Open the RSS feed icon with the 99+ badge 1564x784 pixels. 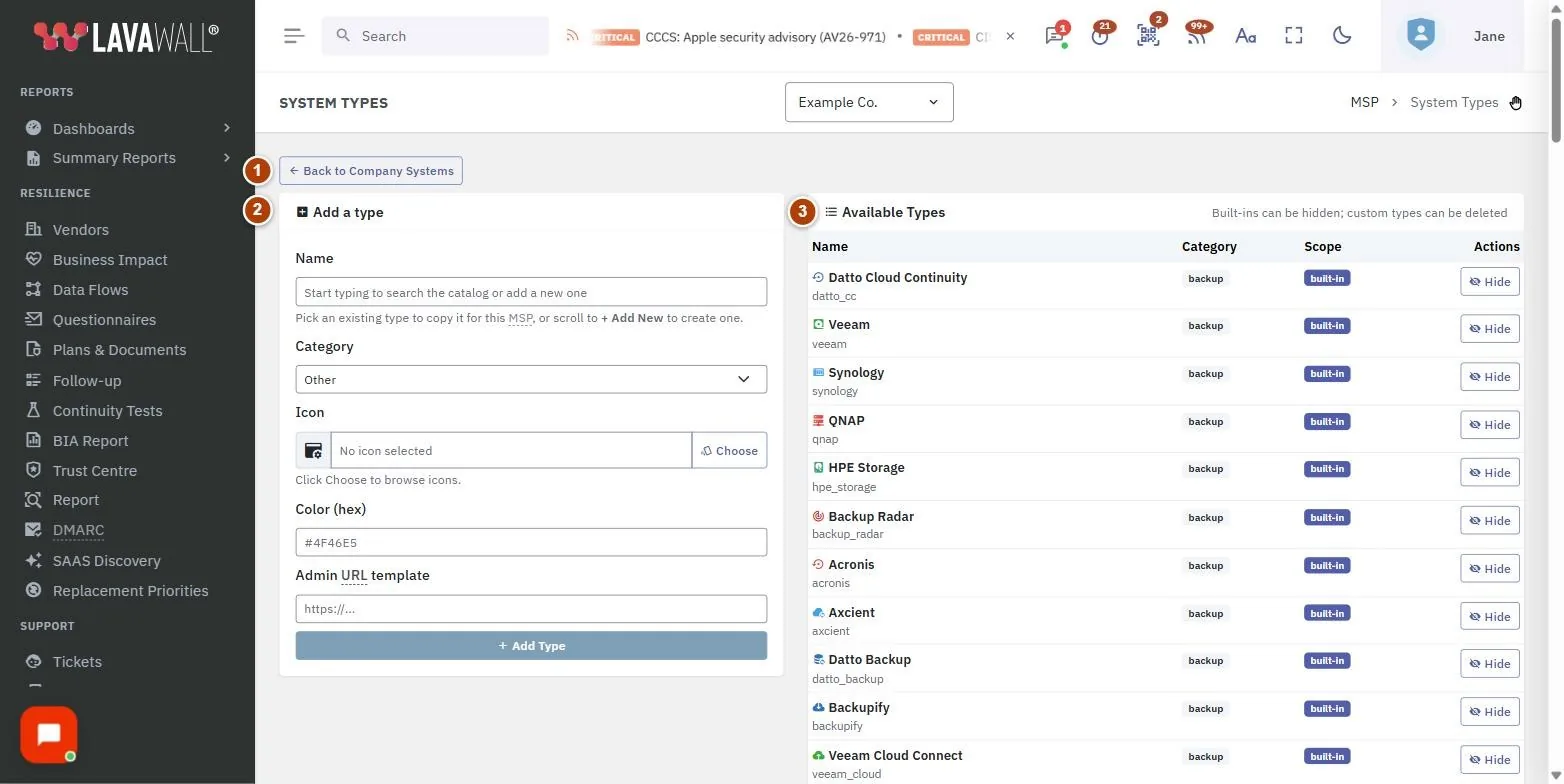coord(1197,36)
